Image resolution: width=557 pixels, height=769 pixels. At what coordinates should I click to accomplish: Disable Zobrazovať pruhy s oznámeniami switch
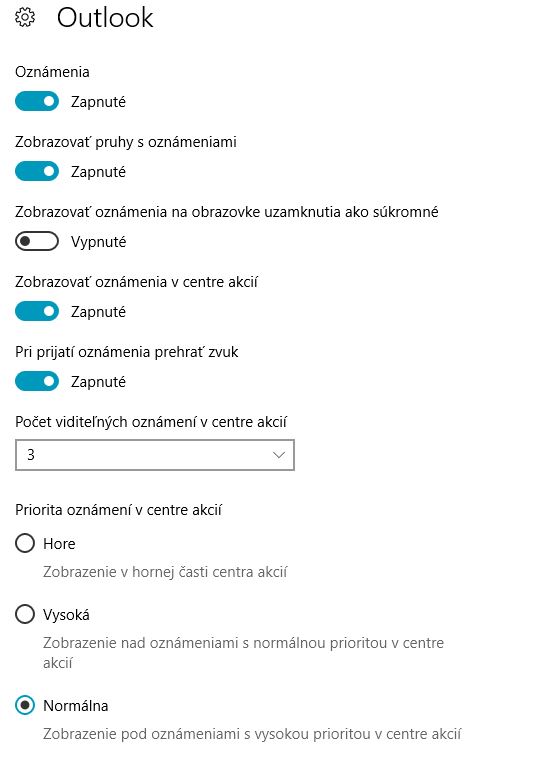coord(37,172)
